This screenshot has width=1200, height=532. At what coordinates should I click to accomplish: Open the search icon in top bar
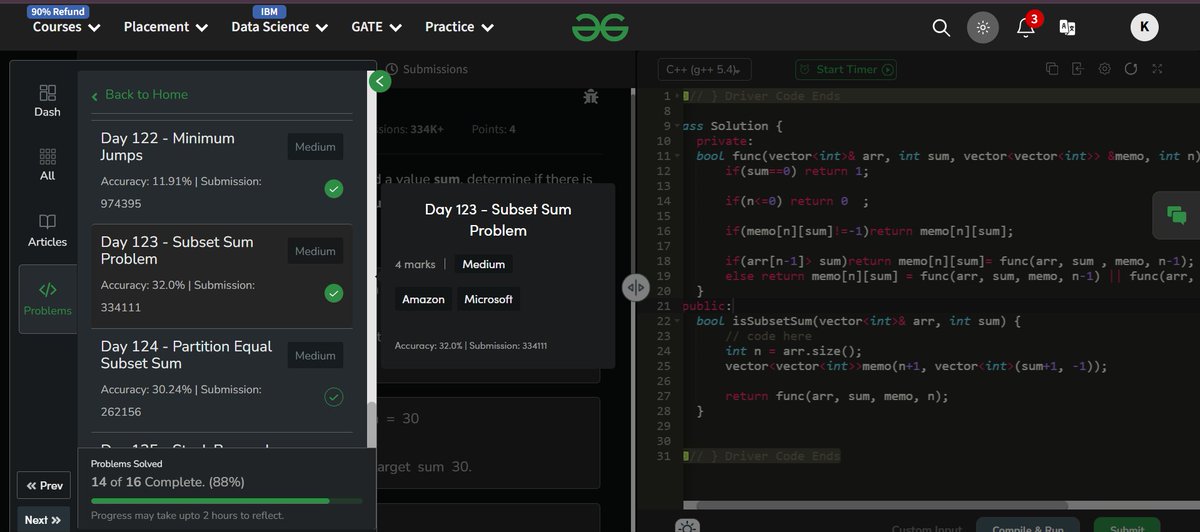(941, 27)
